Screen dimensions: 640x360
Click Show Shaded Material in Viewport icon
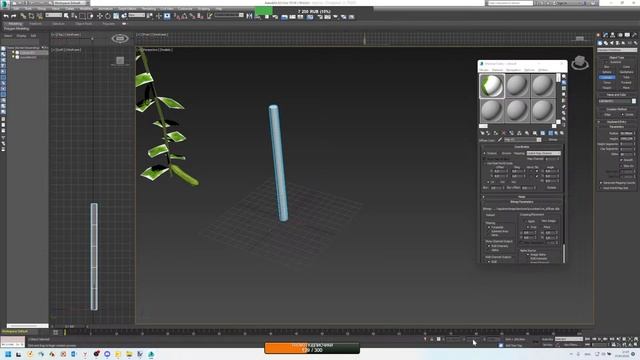click(x=542, y=133)
